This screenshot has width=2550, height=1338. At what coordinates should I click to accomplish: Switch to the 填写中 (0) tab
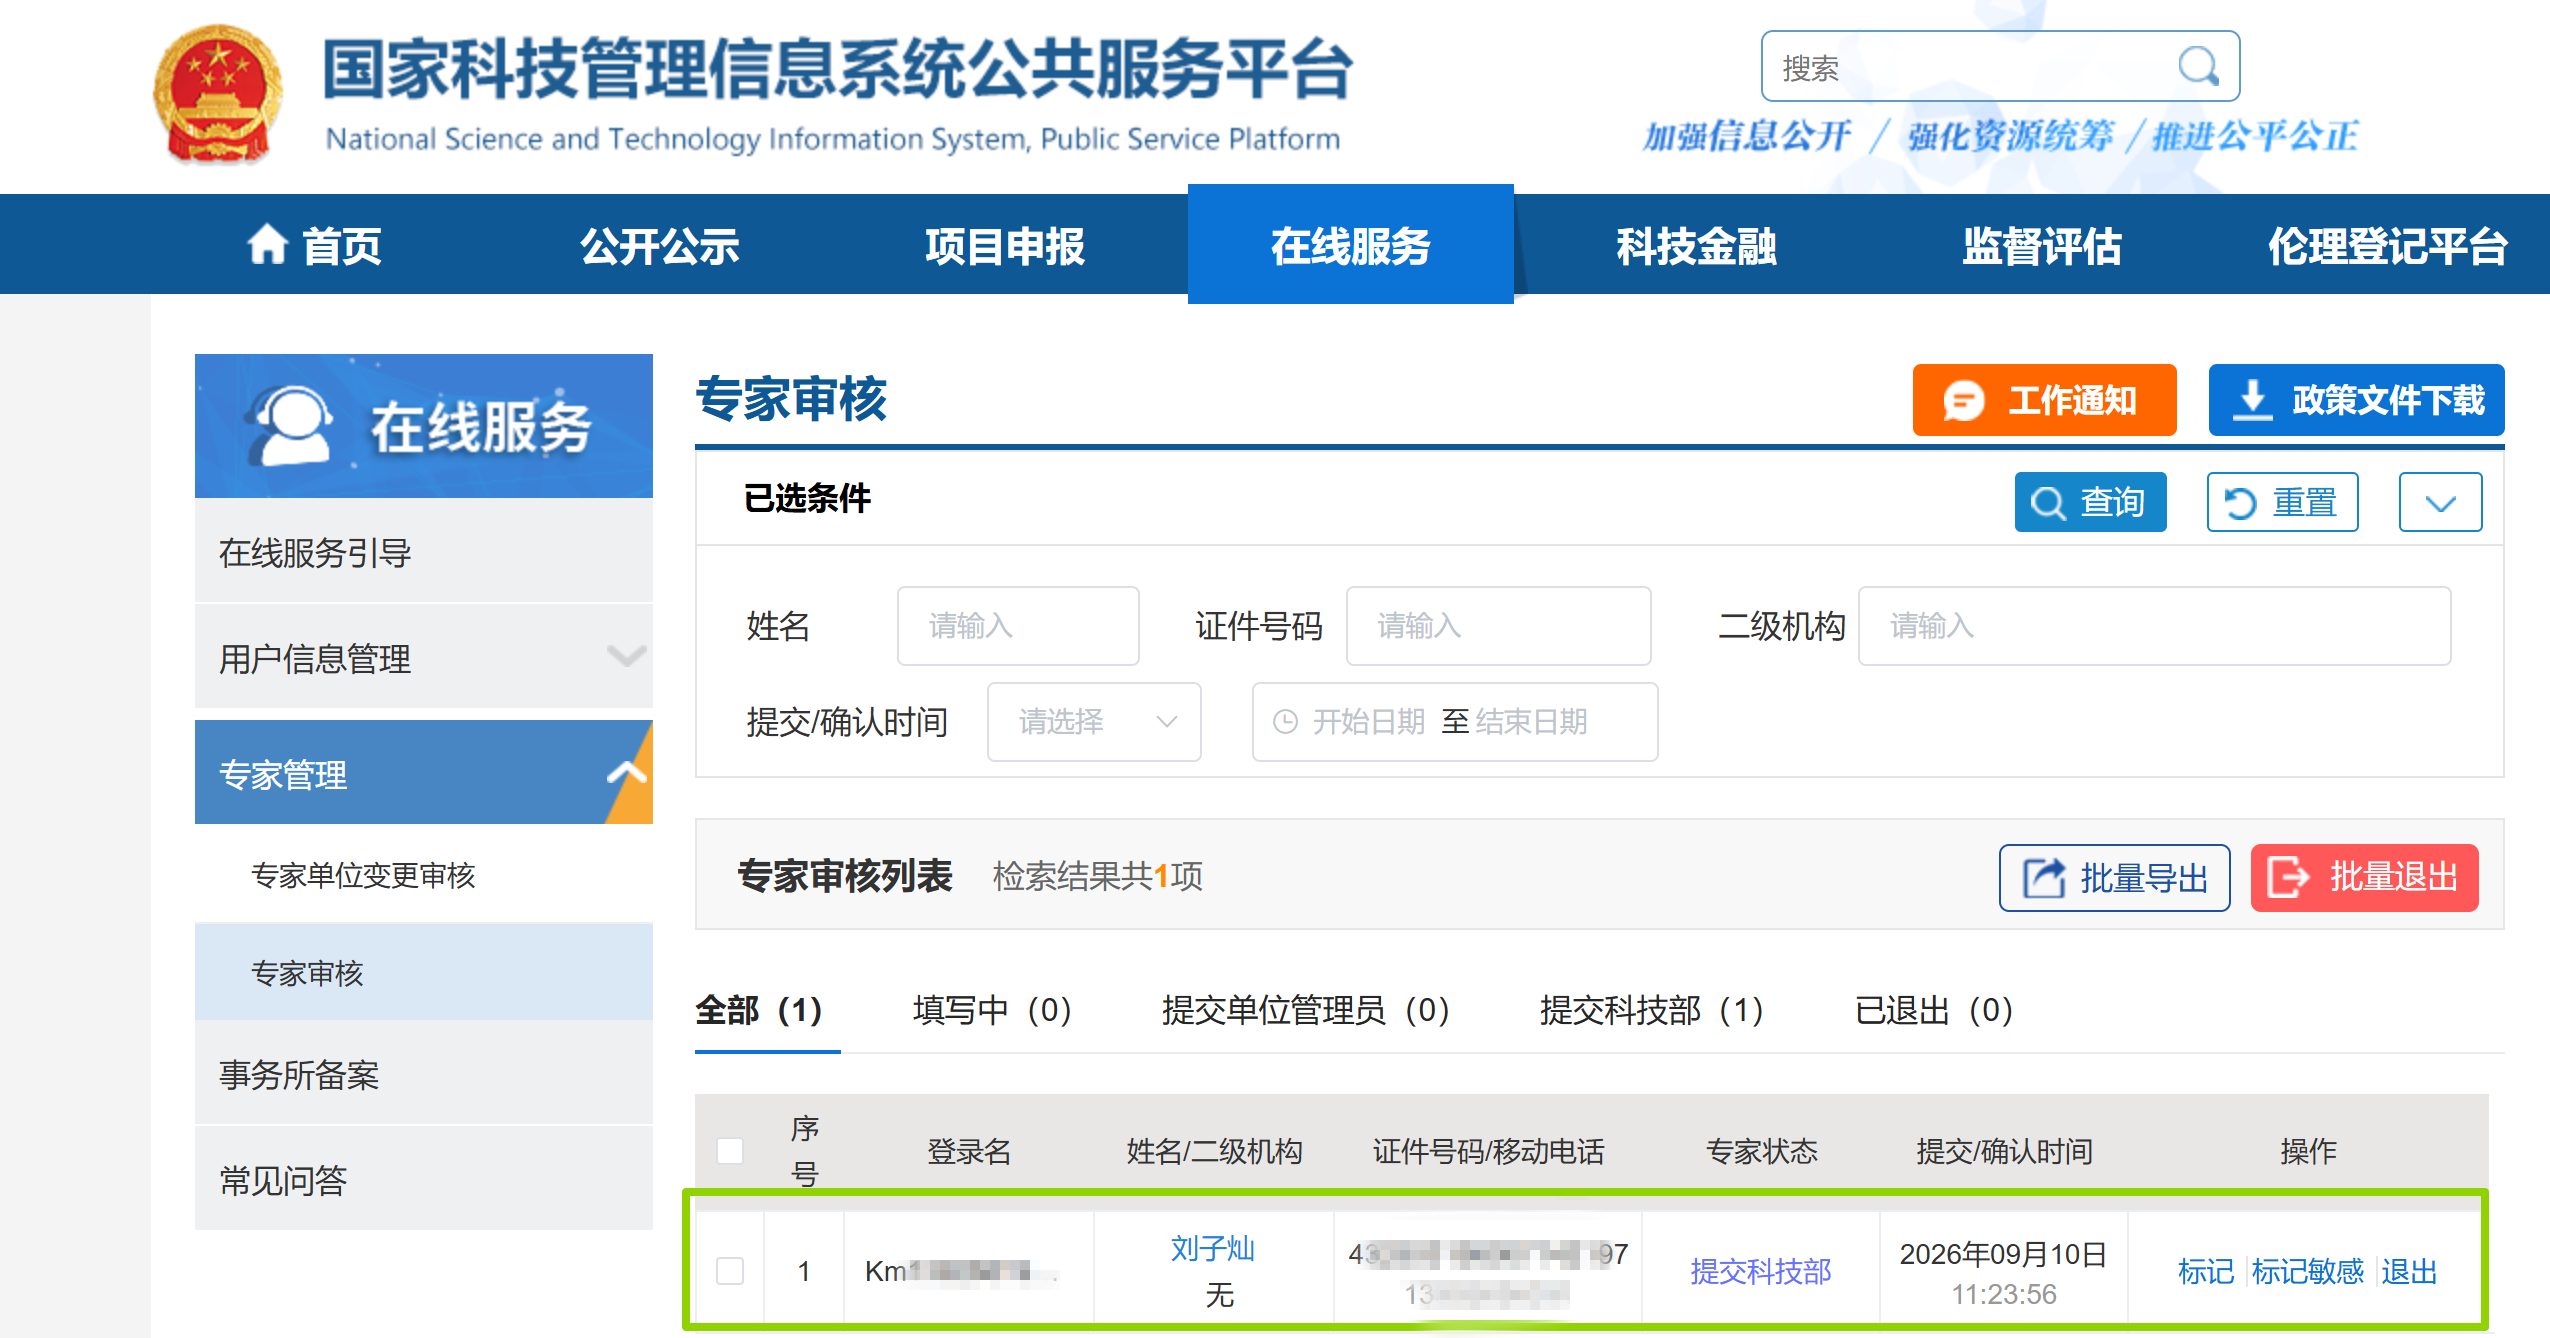(992, 1010)
